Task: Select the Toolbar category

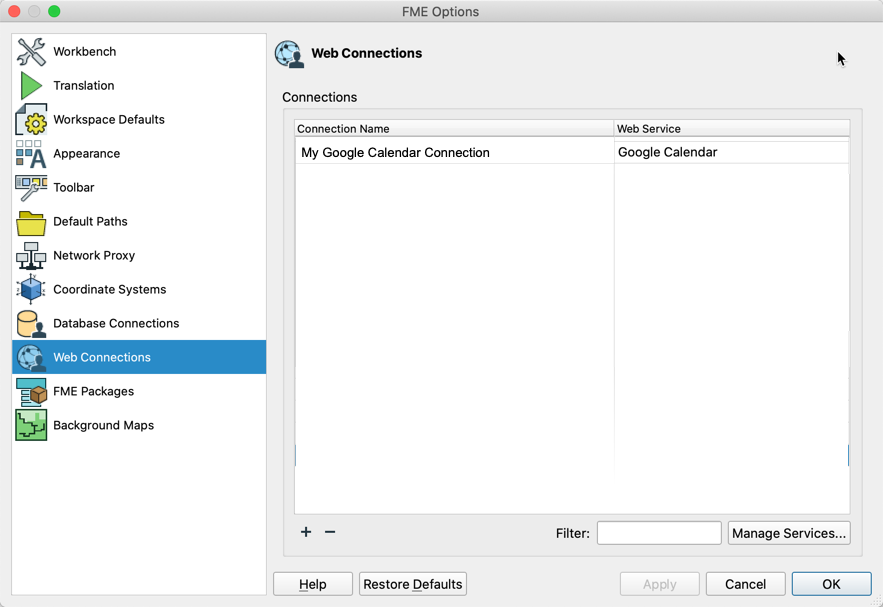Action: click(x=139, y=188)
